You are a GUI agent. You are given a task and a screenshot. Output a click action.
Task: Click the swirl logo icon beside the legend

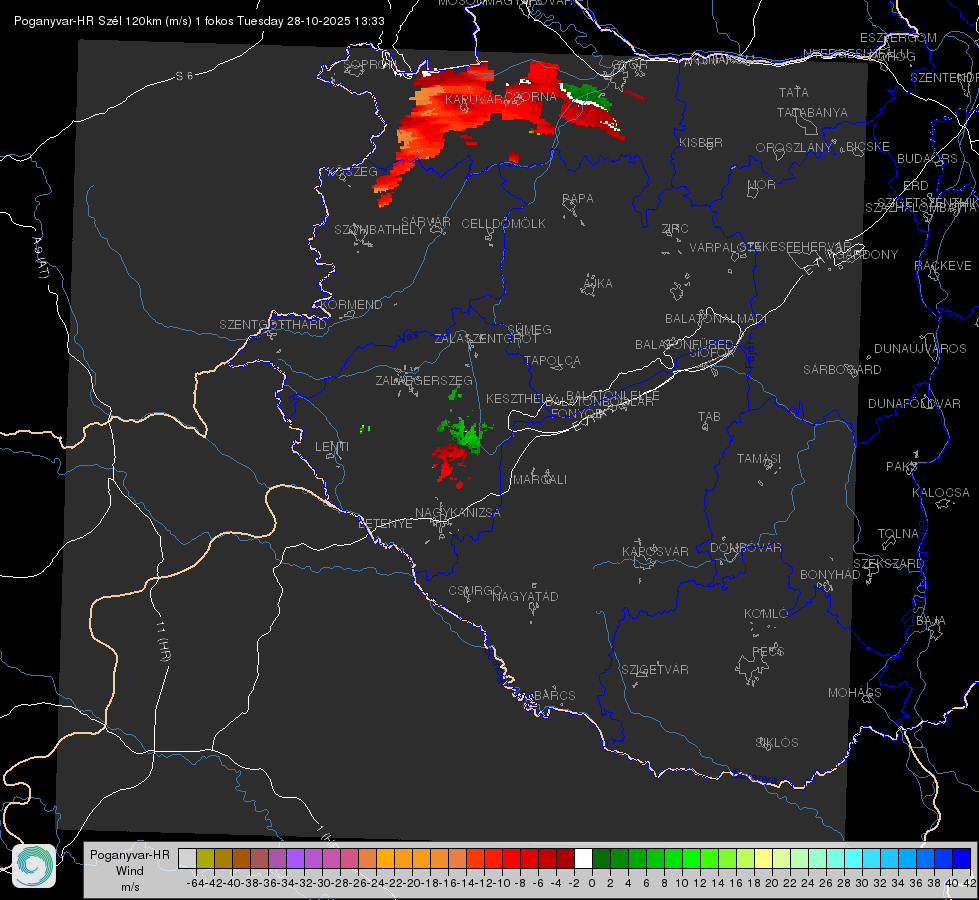(34, 866)
